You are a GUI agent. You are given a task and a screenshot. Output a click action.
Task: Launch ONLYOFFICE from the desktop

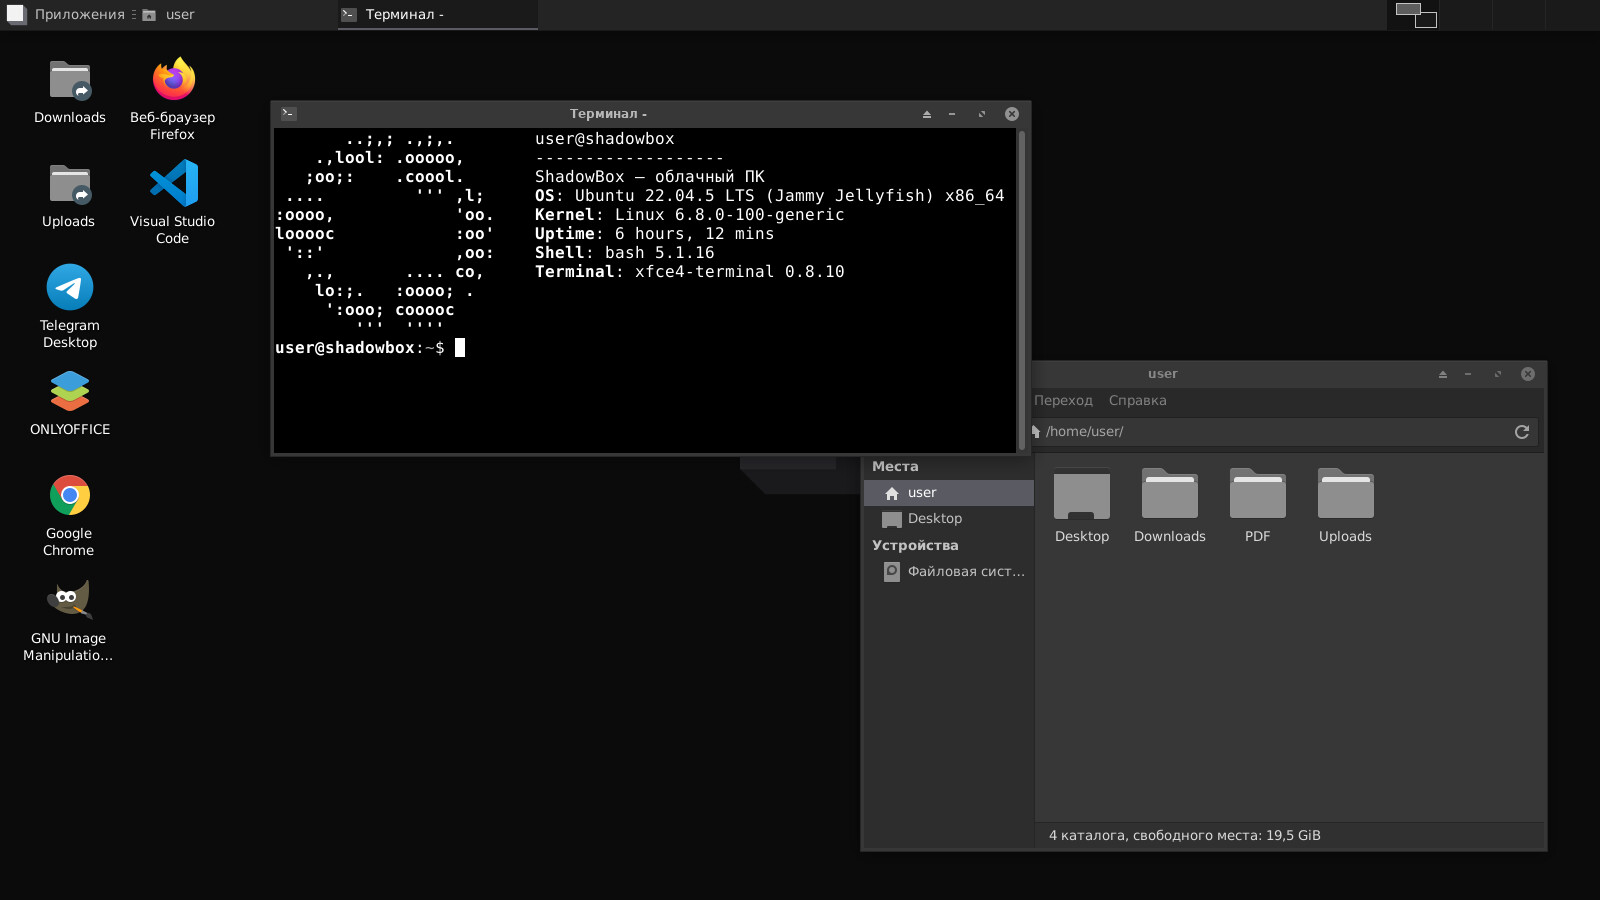pos(70,402)
